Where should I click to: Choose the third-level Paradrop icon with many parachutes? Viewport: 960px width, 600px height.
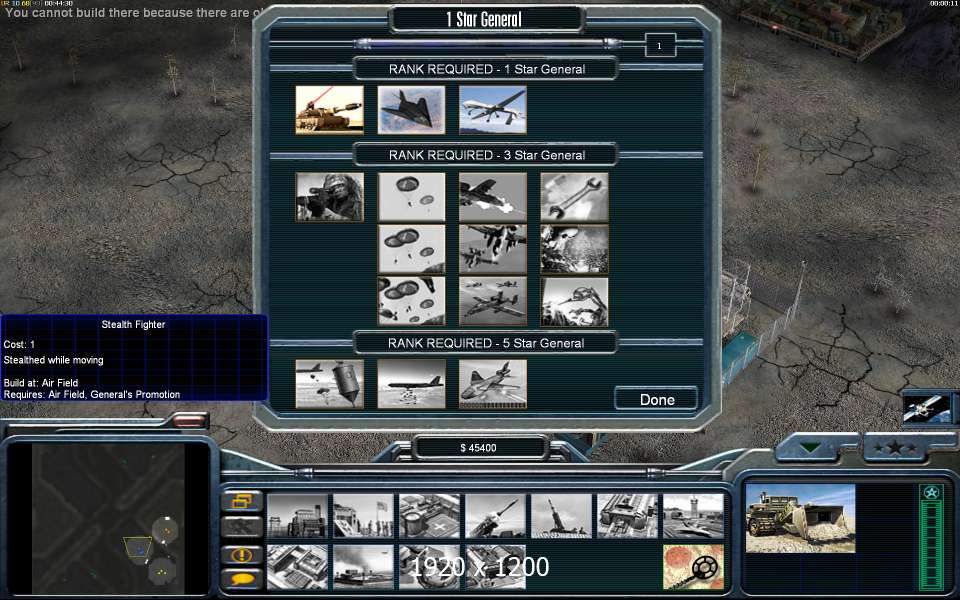click(411, 301)
